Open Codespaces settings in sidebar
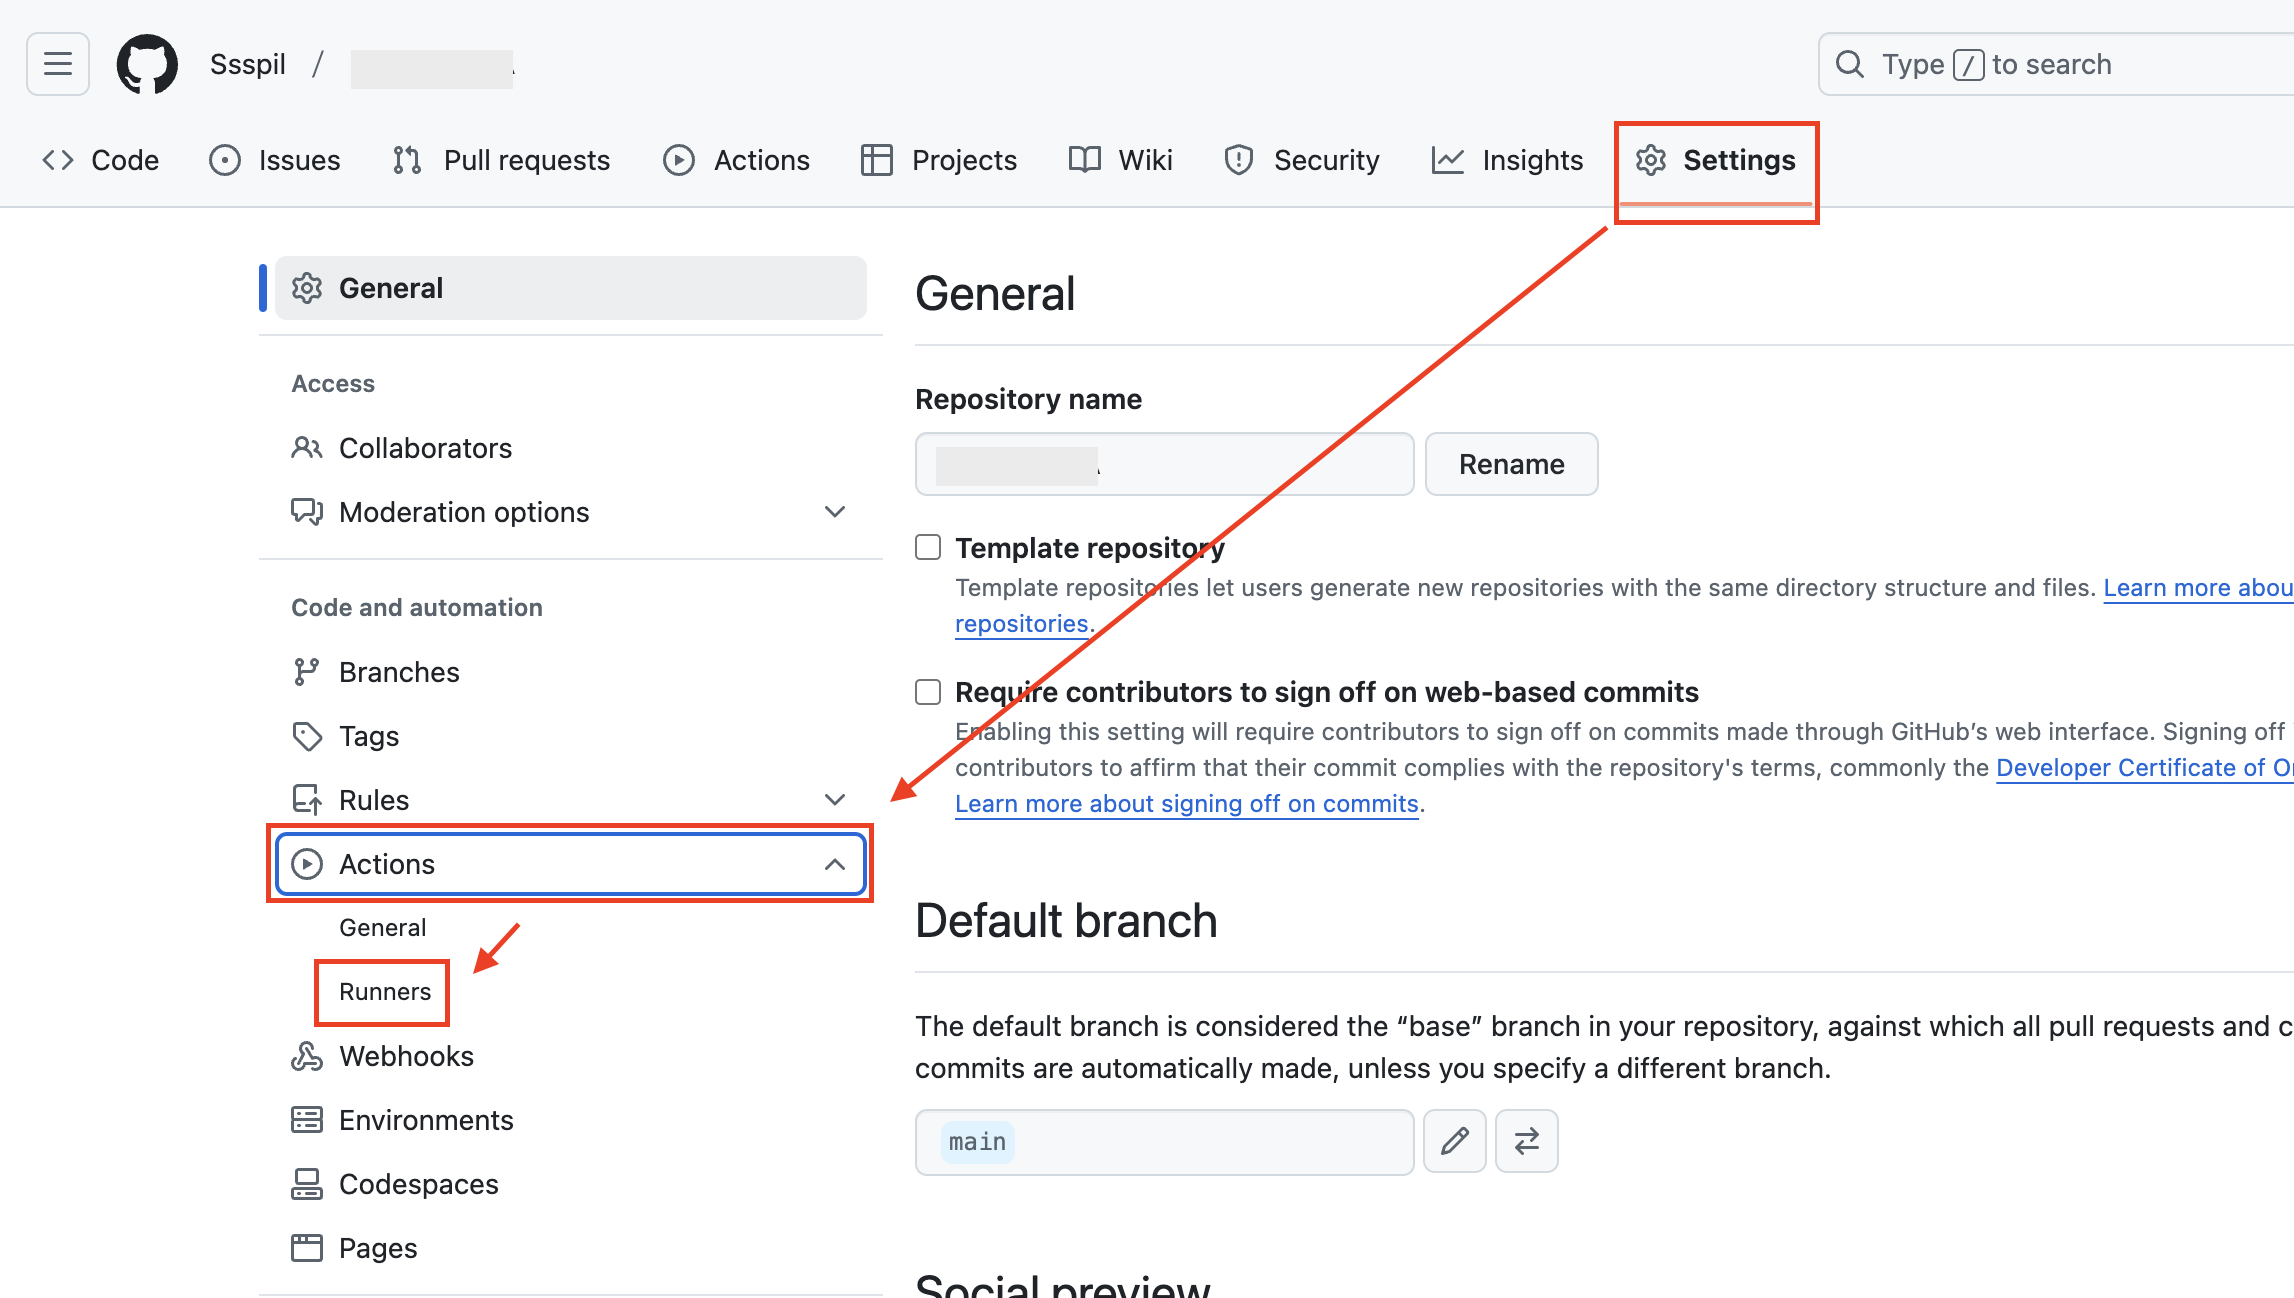2294x1298 pixels. pos(418,1184)
